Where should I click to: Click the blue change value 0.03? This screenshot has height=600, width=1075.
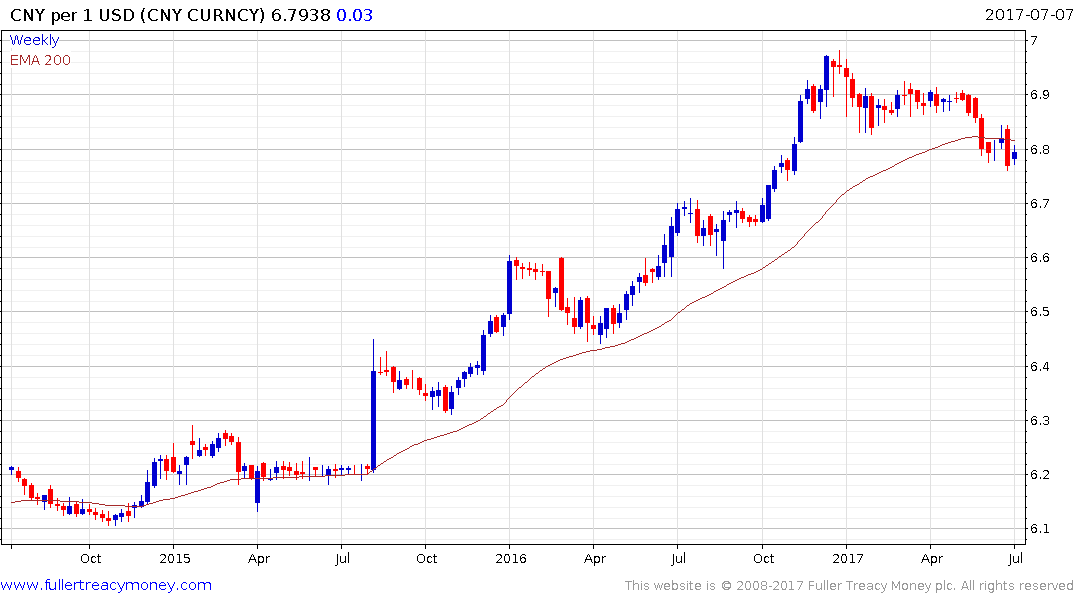354,15
